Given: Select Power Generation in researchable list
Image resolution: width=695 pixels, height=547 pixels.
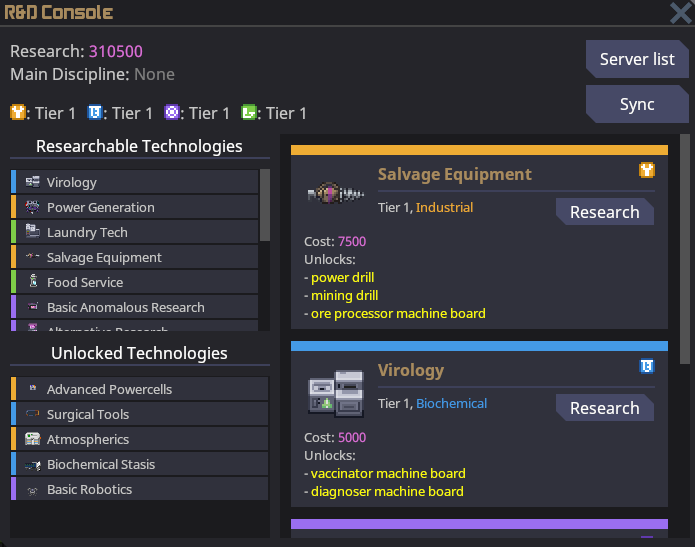Looking at the screenshot, I should point(135,207).
